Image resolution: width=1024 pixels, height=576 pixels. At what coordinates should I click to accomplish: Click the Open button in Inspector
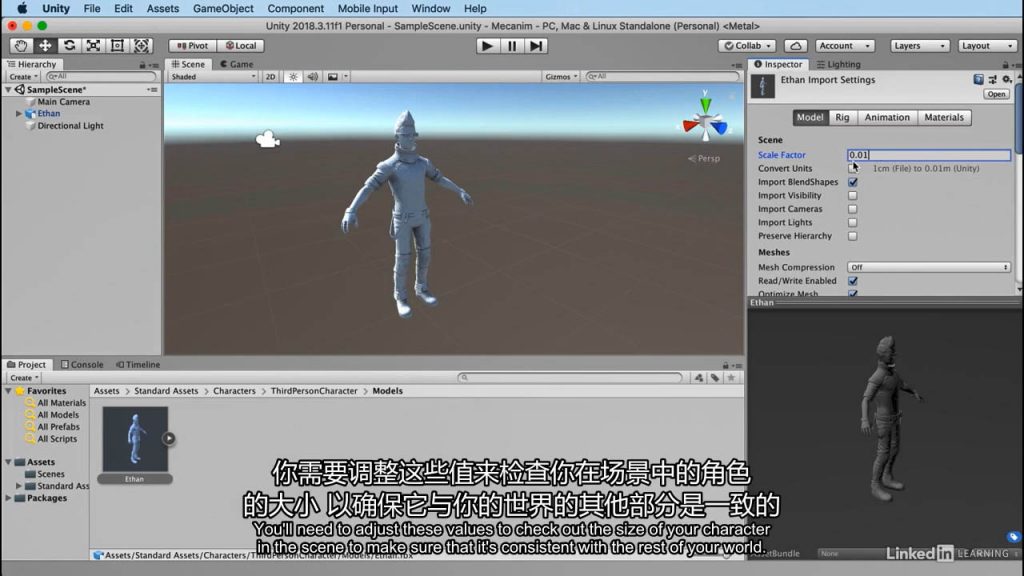click(x=996, y=94)
